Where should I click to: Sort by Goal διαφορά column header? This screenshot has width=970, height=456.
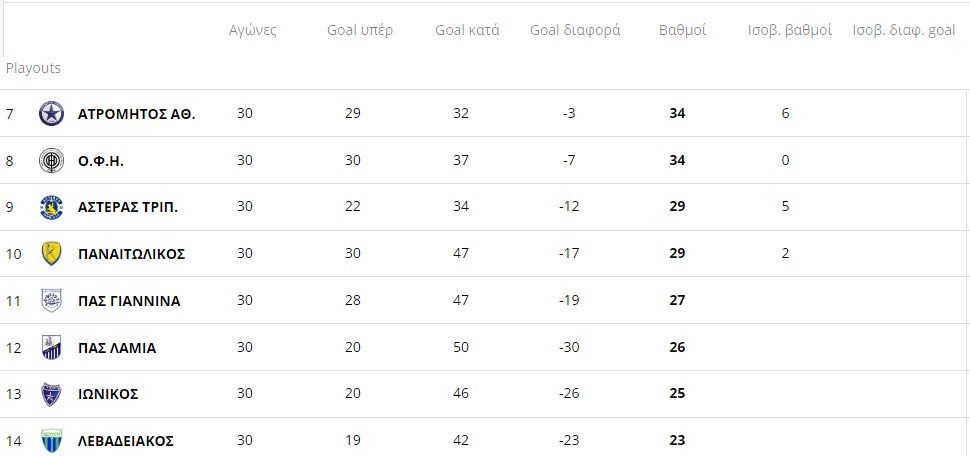(x=575, y=30)
